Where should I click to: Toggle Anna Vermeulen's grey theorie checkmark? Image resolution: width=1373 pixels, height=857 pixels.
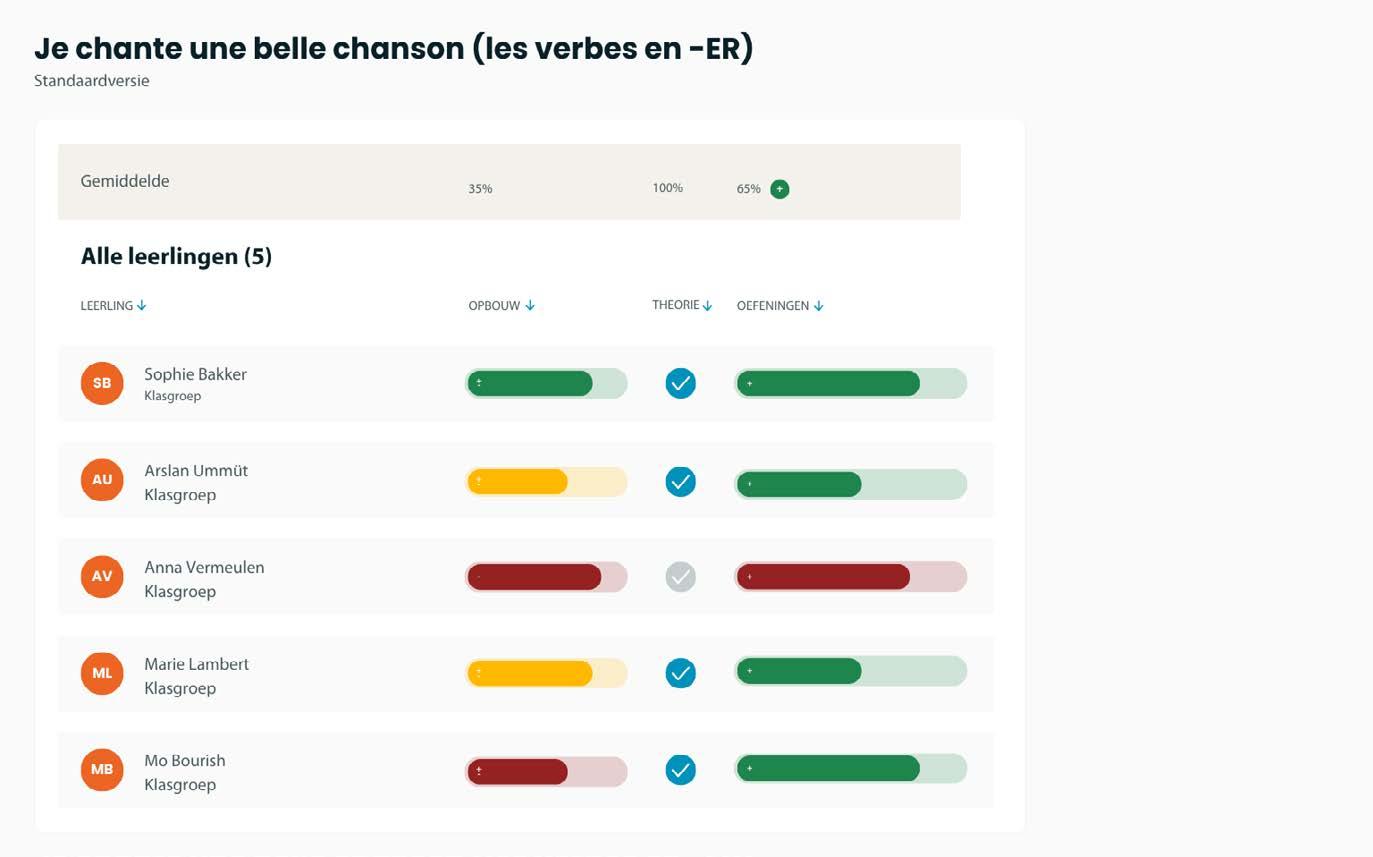(680, 576)
